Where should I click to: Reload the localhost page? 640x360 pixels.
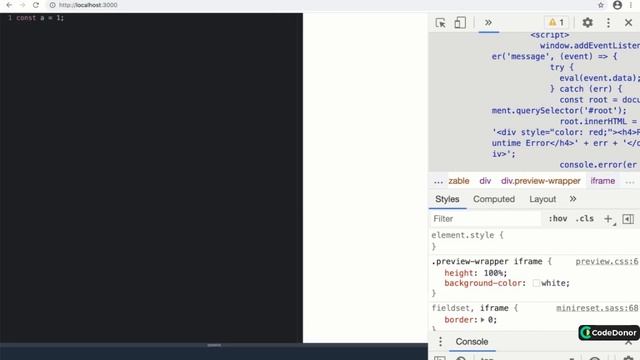point(36,5)
